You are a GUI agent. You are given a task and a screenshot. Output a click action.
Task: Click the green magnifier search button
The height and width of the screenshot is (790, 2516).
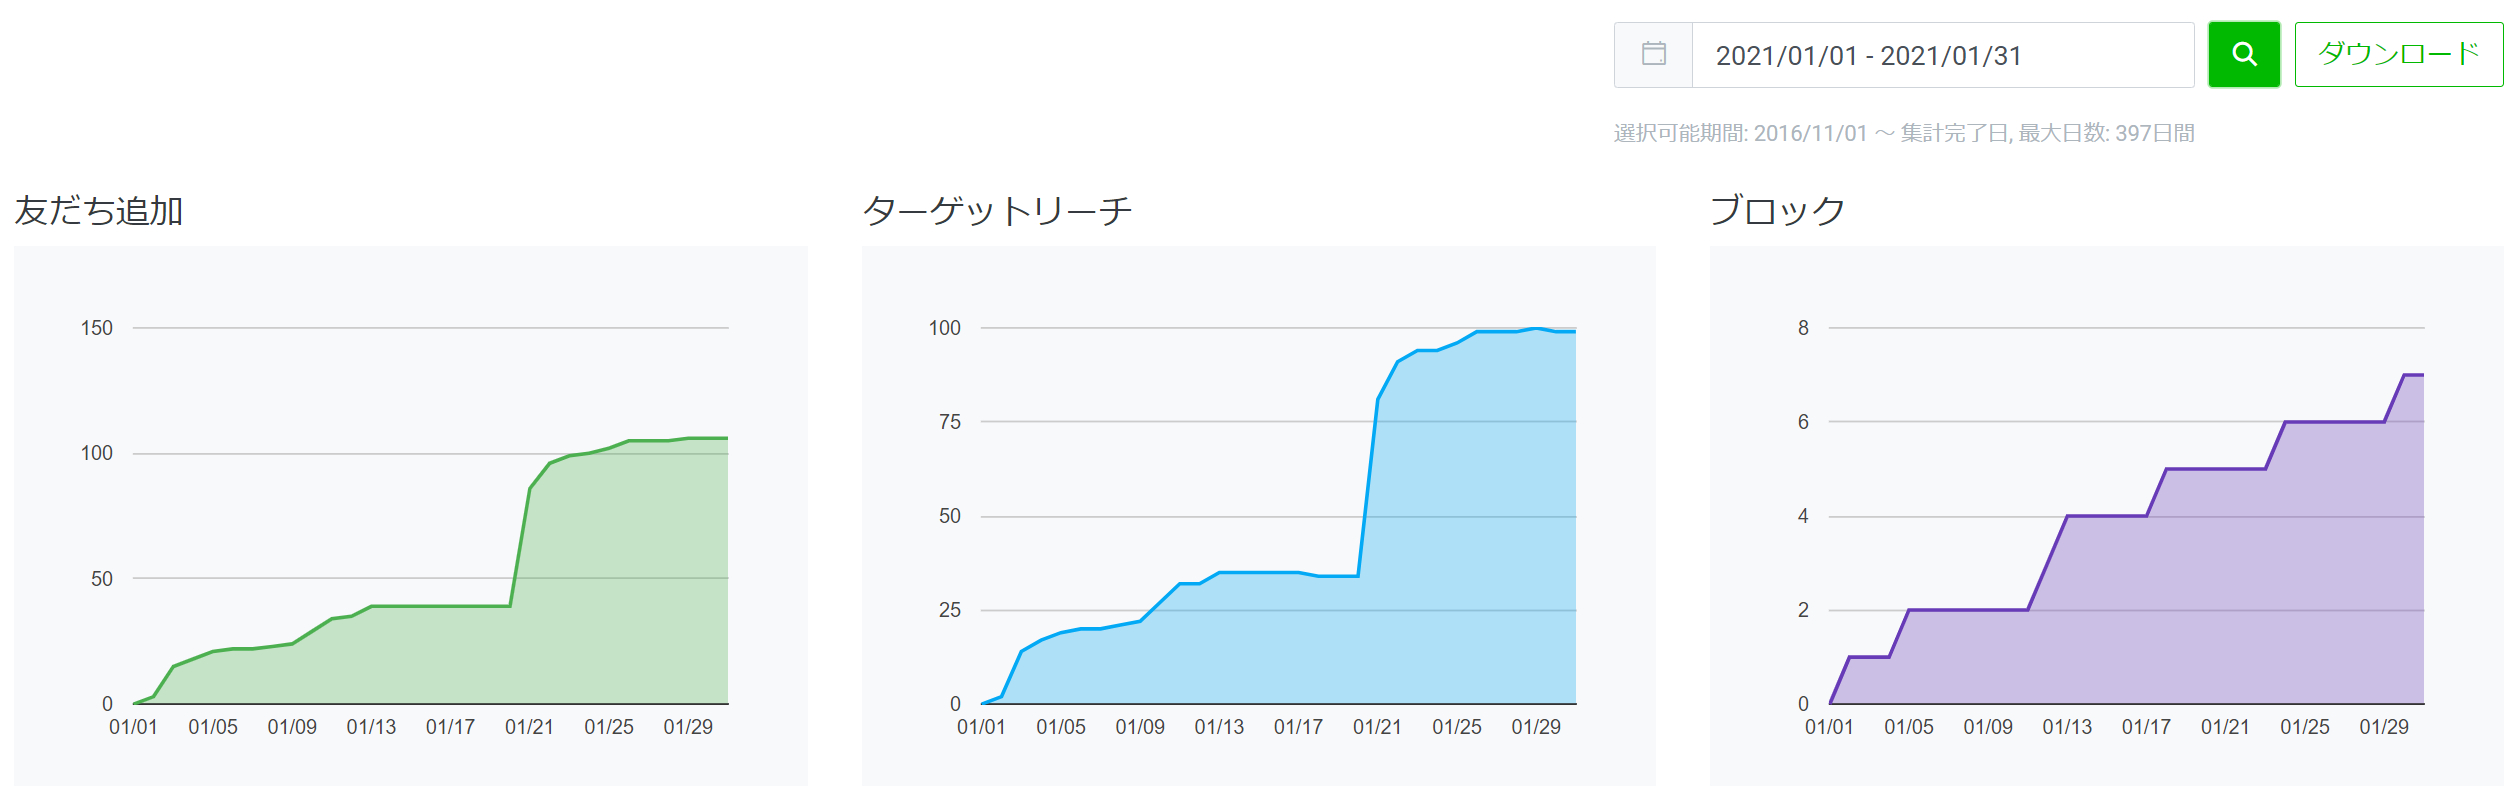coord(2243,55)
